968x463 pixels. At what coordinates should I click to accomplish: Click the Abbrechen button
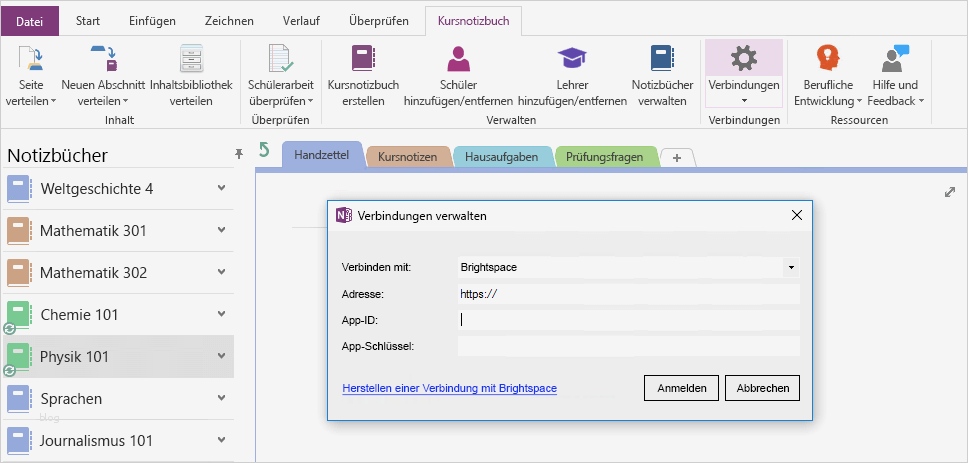point(762,388)
